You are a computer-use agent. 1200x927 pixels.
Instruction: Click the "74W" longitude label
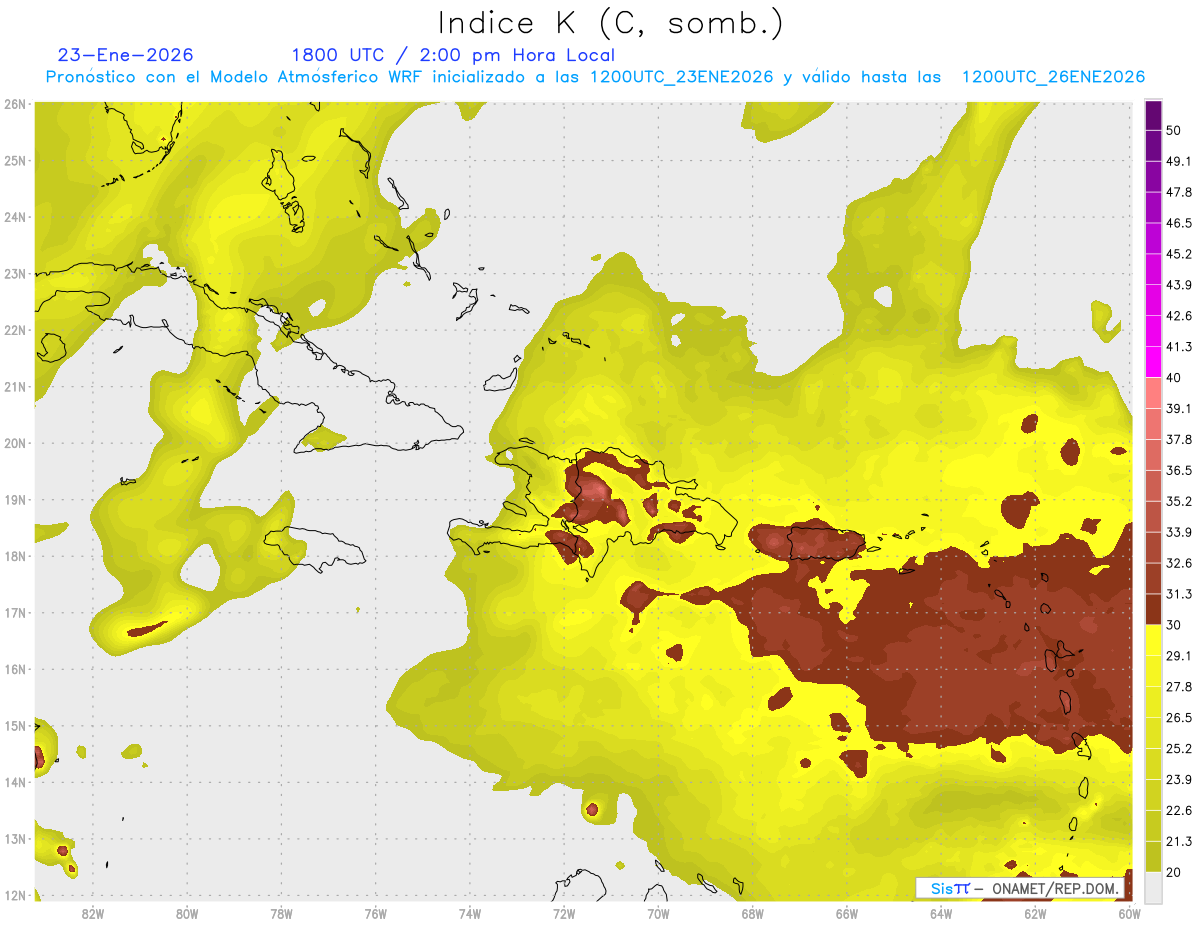tap(470, 913)
